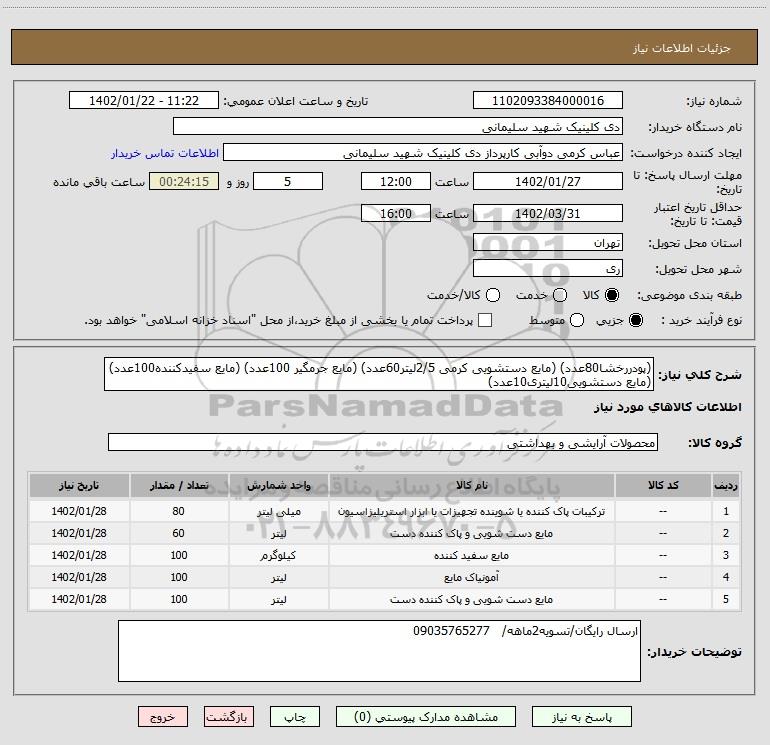Click the جزئیات اطلاعات نیاز header title
The height and width of the screenshot is (745, 770).
click(682, 48)
